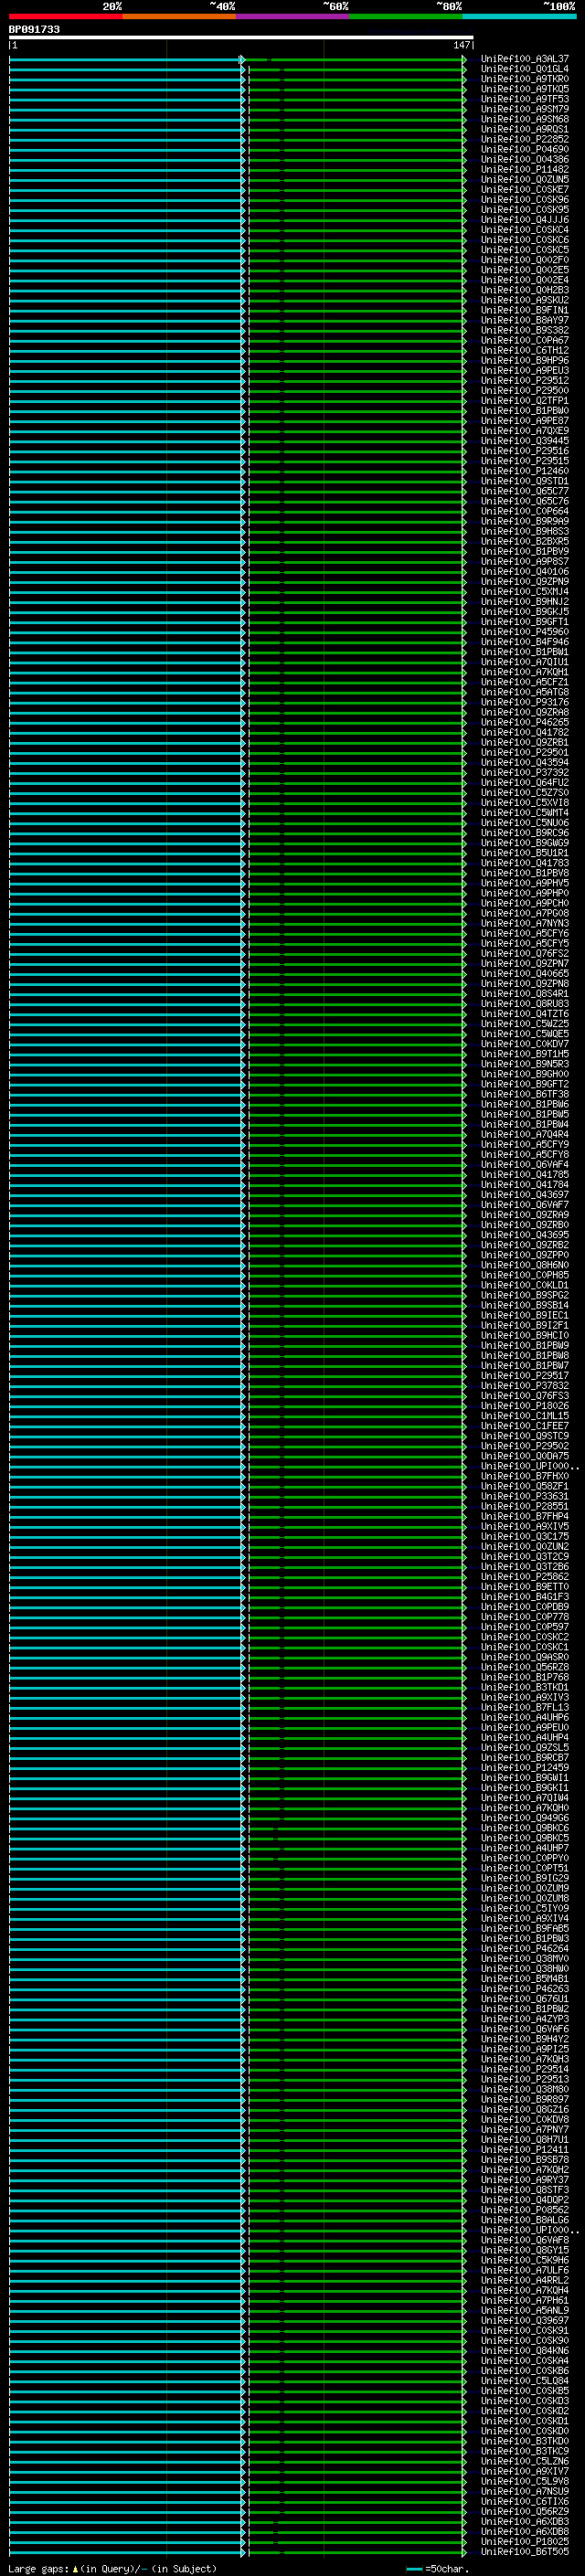Select the UniRef100_B9FIN1 entry
This screenshot has width=585, height=2576.
click(524, 310)
